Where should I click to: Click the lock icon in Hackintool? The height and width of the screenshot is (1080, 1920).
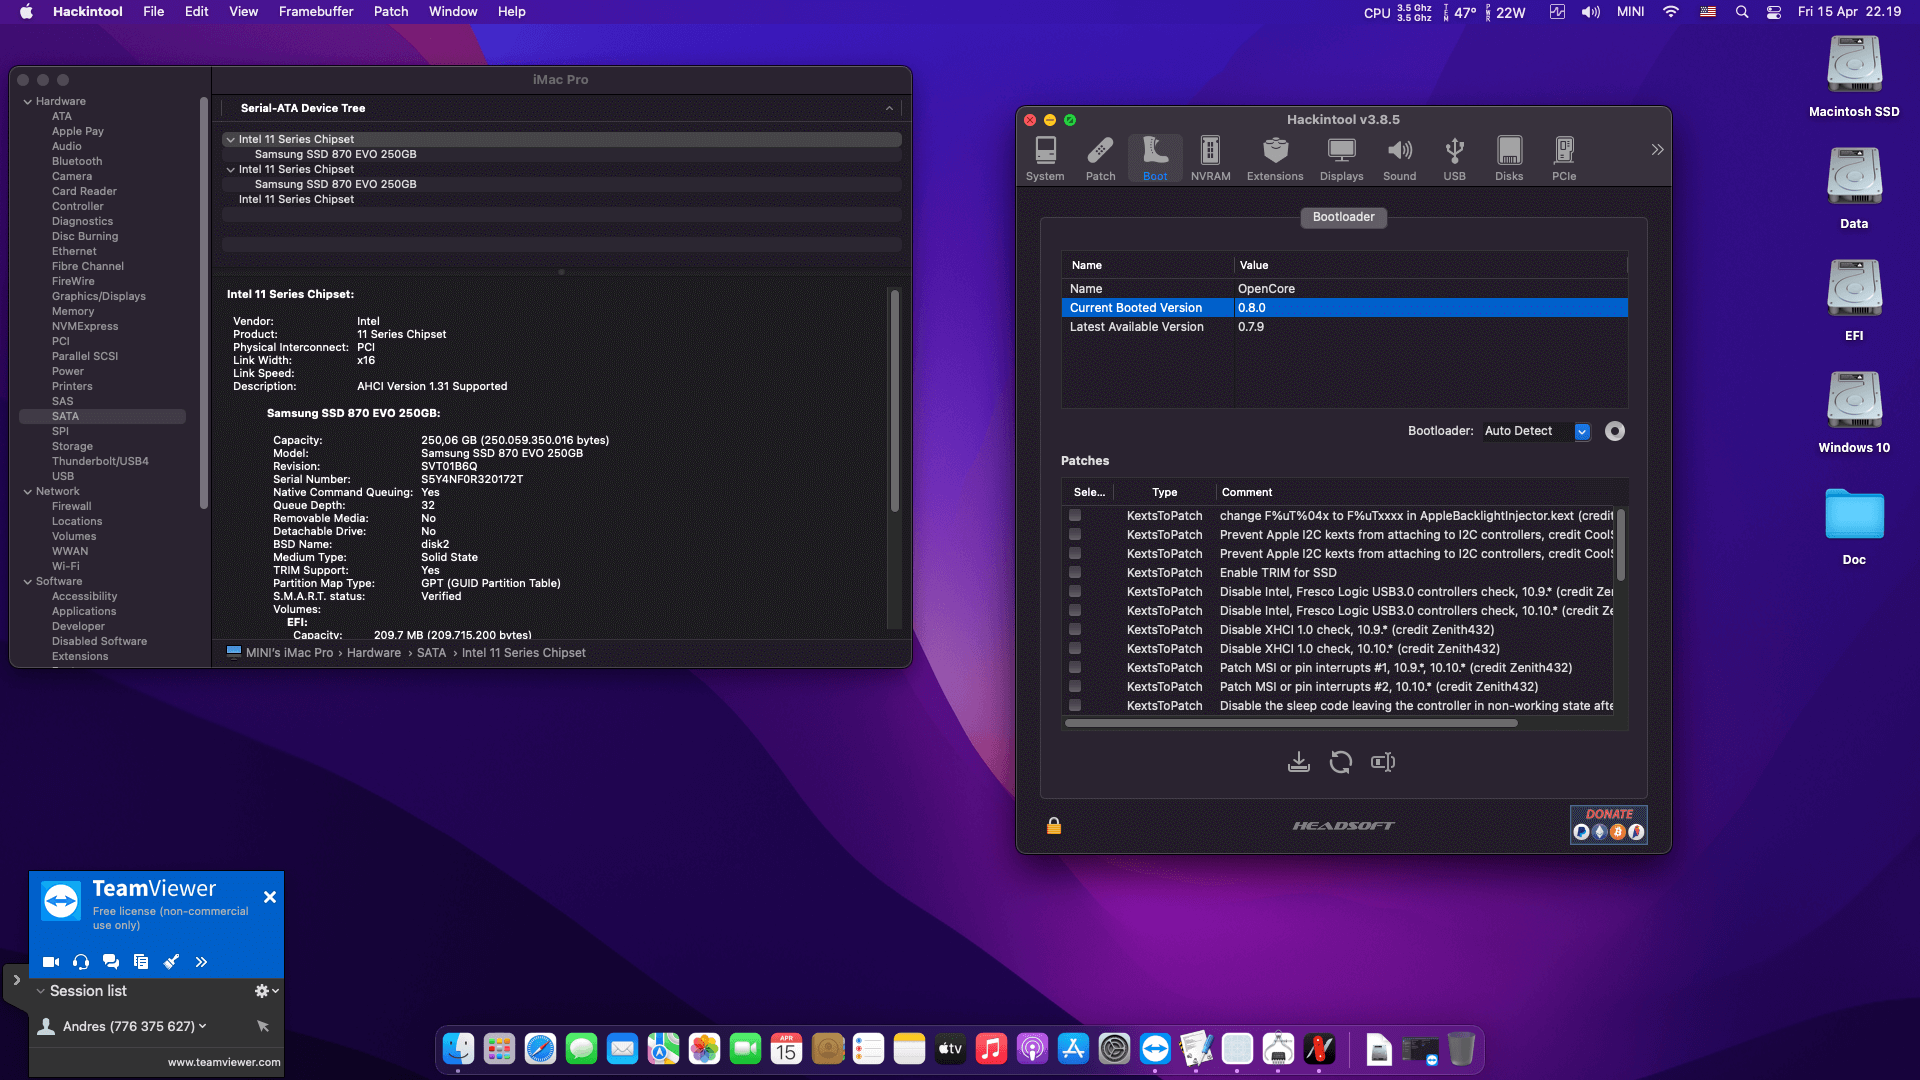click(x=1053, y=825)
